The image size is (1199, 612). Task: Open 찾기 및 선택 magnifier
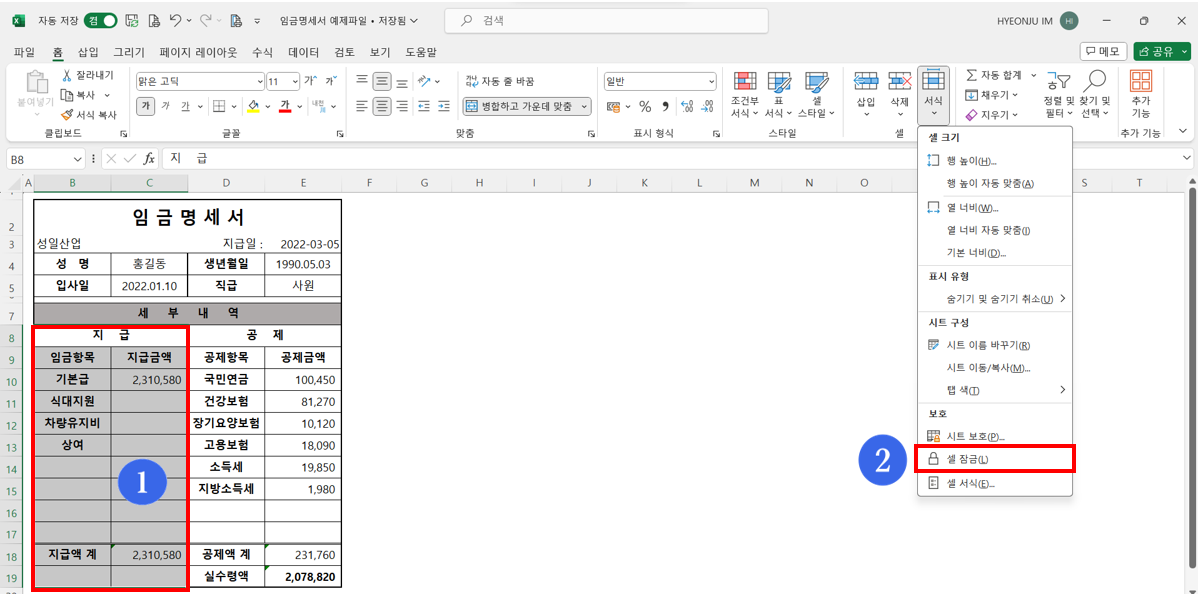[1095, 93]
